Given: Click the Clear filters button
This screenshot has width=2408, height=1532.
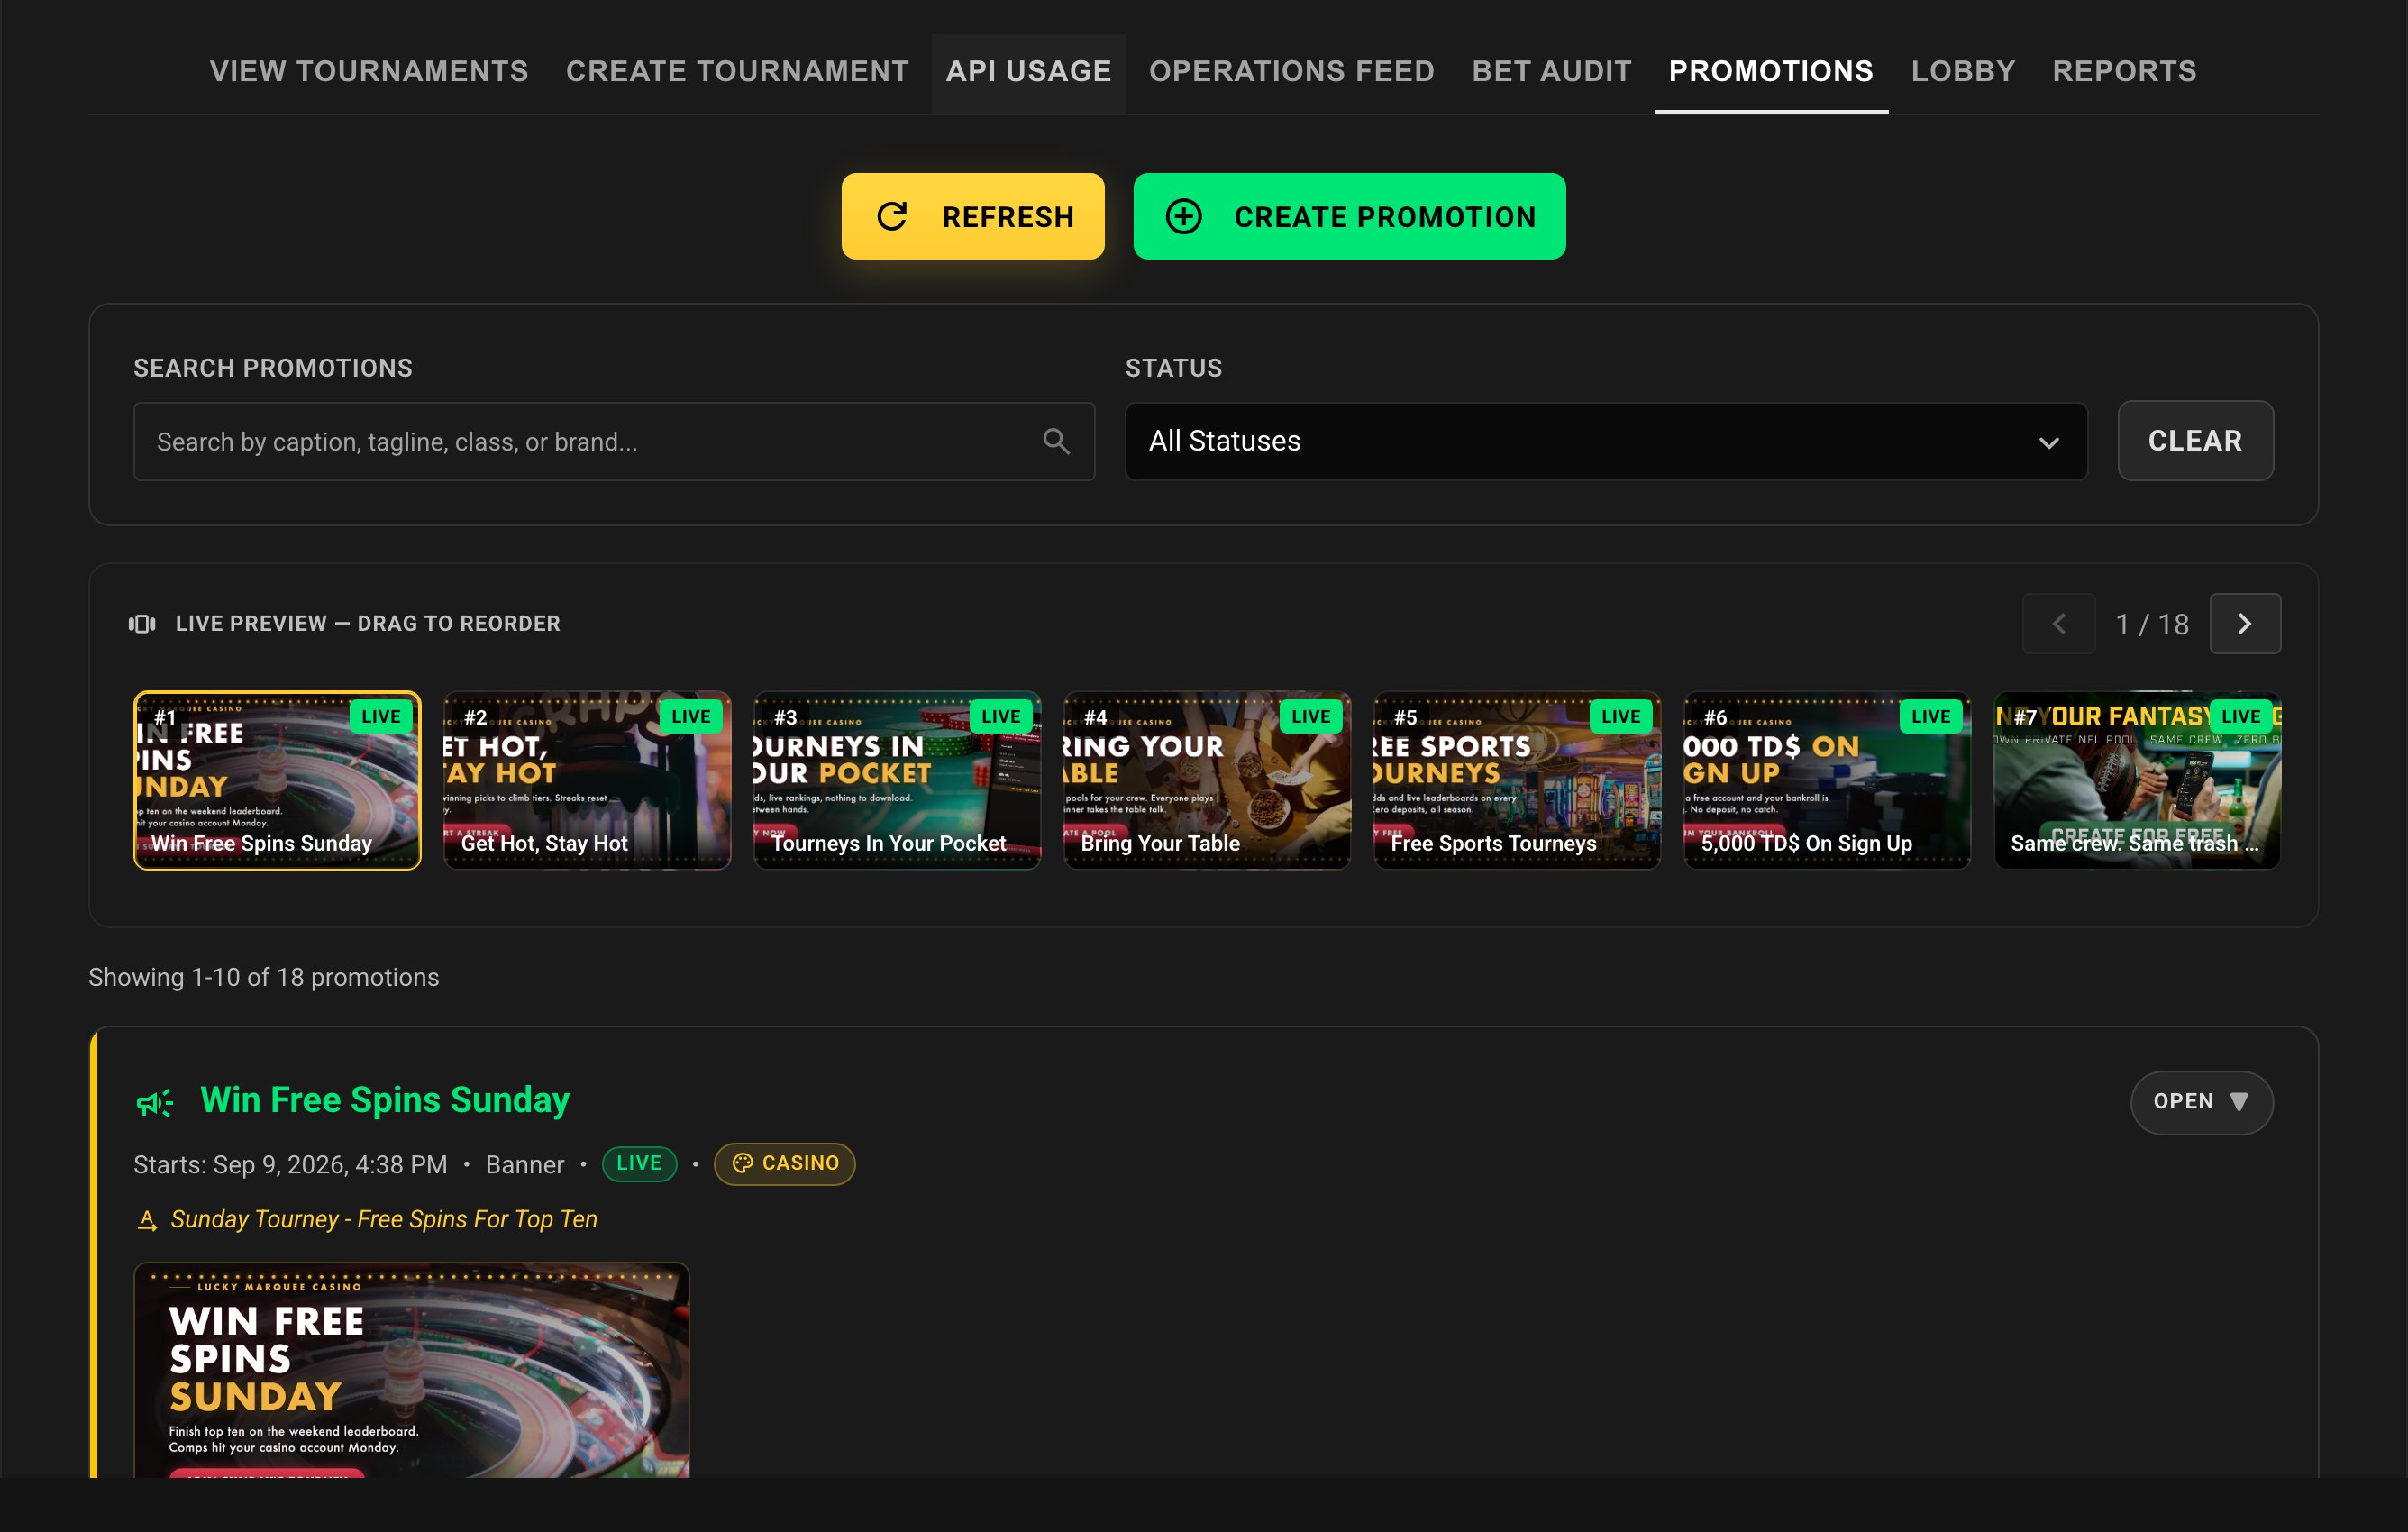Looking at the screenshot, I should [x=2195, y=441].
